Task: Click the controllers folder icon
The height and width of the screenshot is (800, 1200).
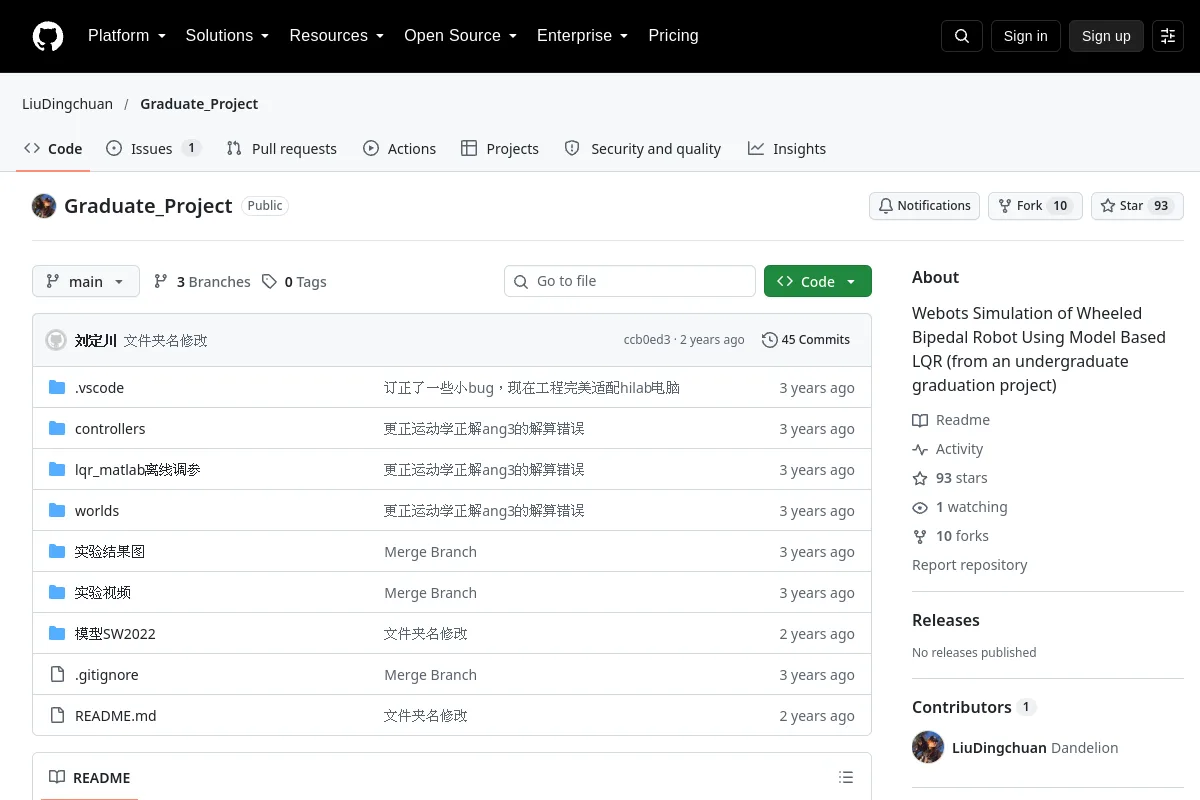Action: [57, 429]
